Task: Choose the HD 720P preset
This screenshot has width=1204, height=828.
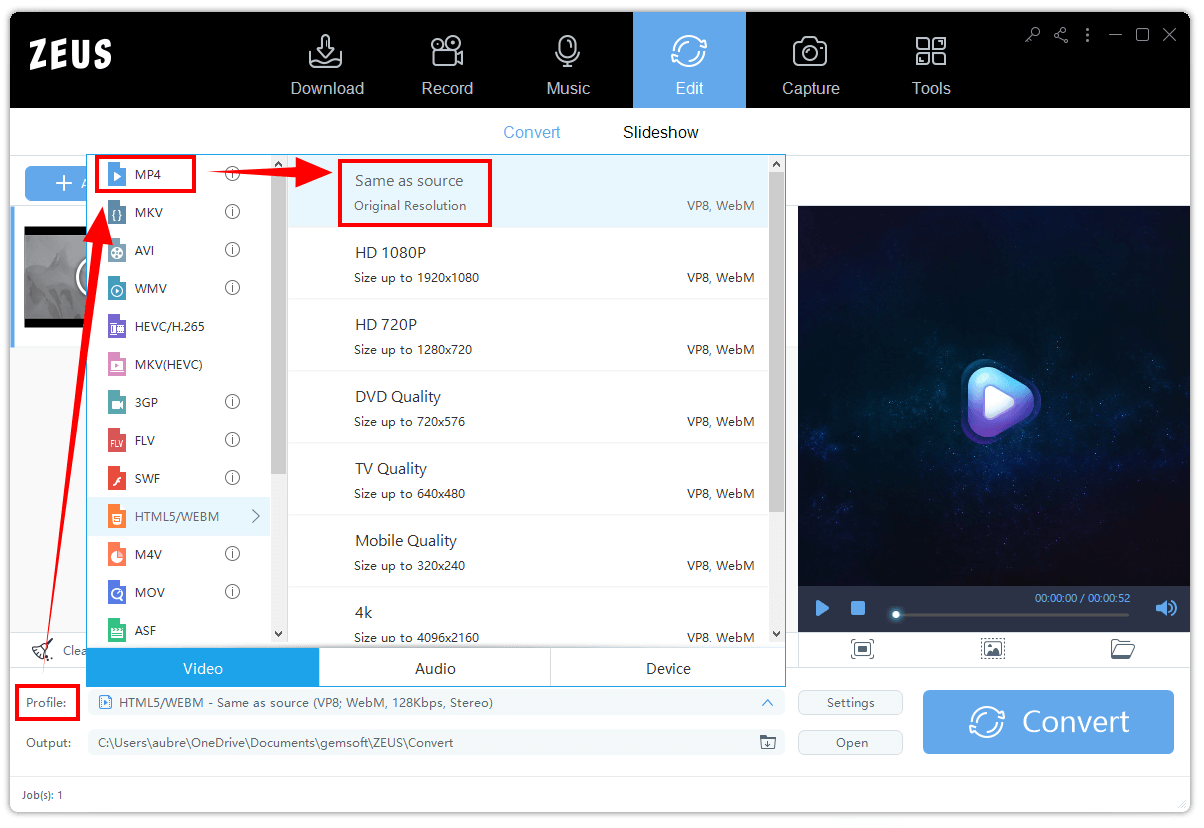Action: click(x=528, y=336)
